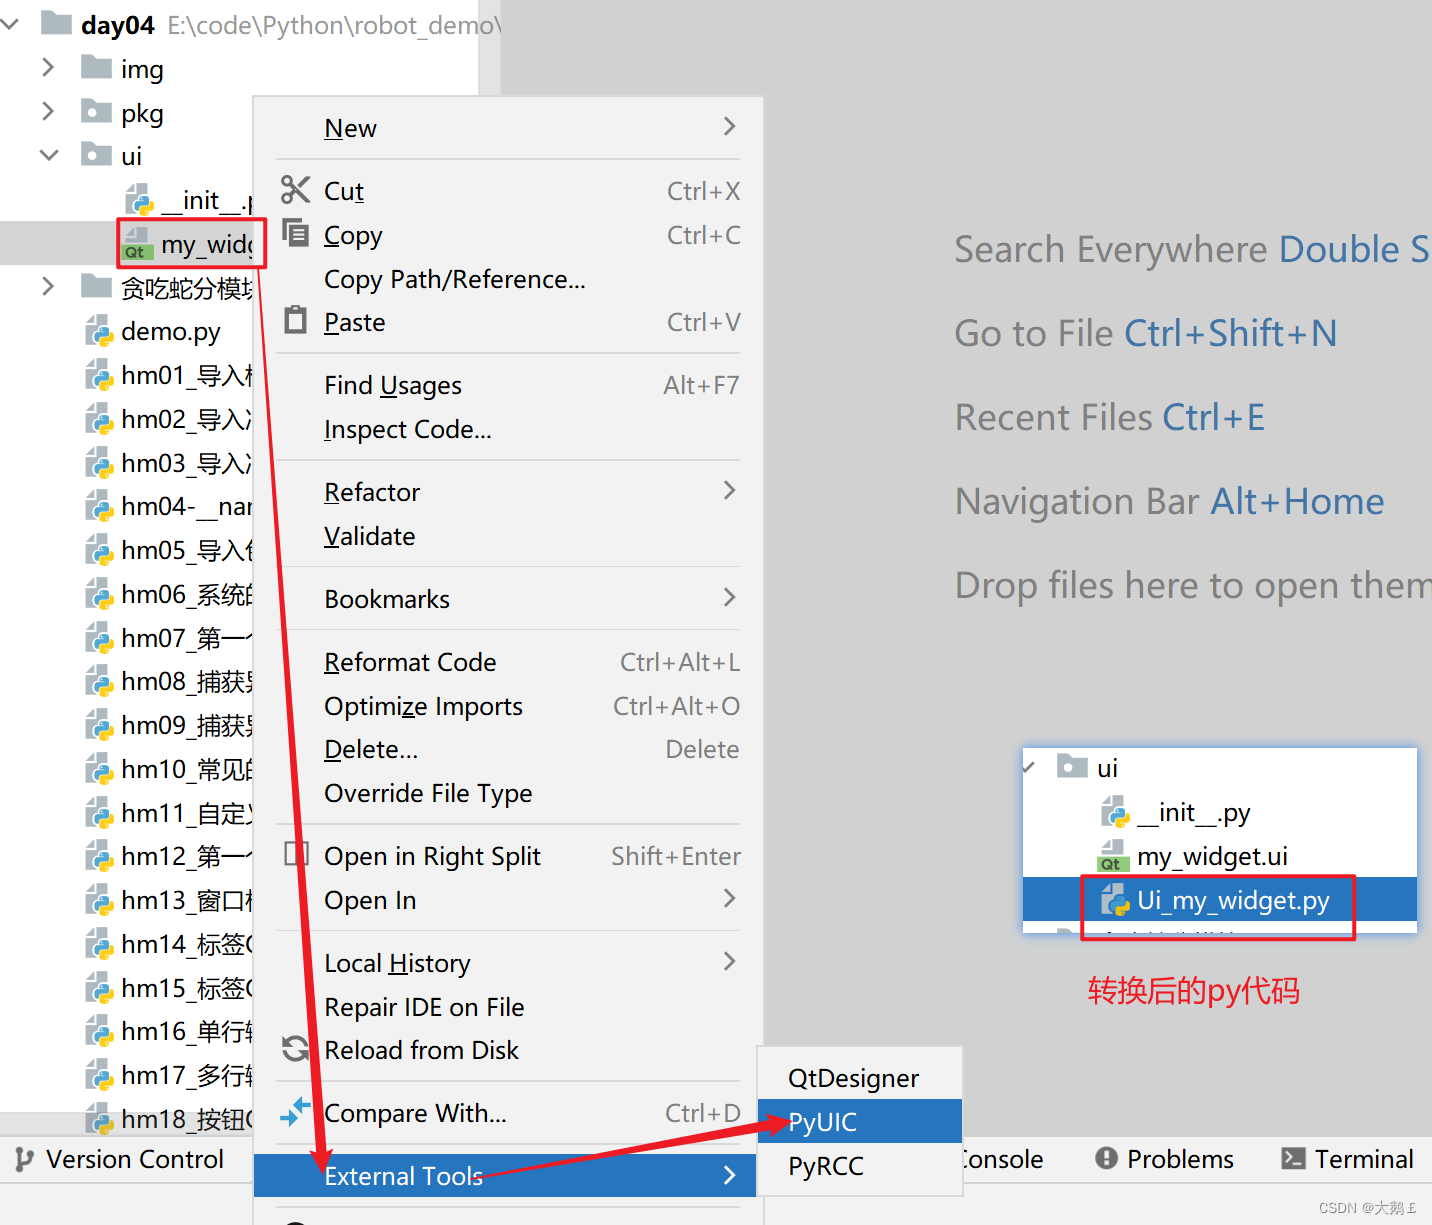Screen dimensions: 1432x1225
Task: Click the Reload from Disk icon
Action: (x=295, y=1049)
